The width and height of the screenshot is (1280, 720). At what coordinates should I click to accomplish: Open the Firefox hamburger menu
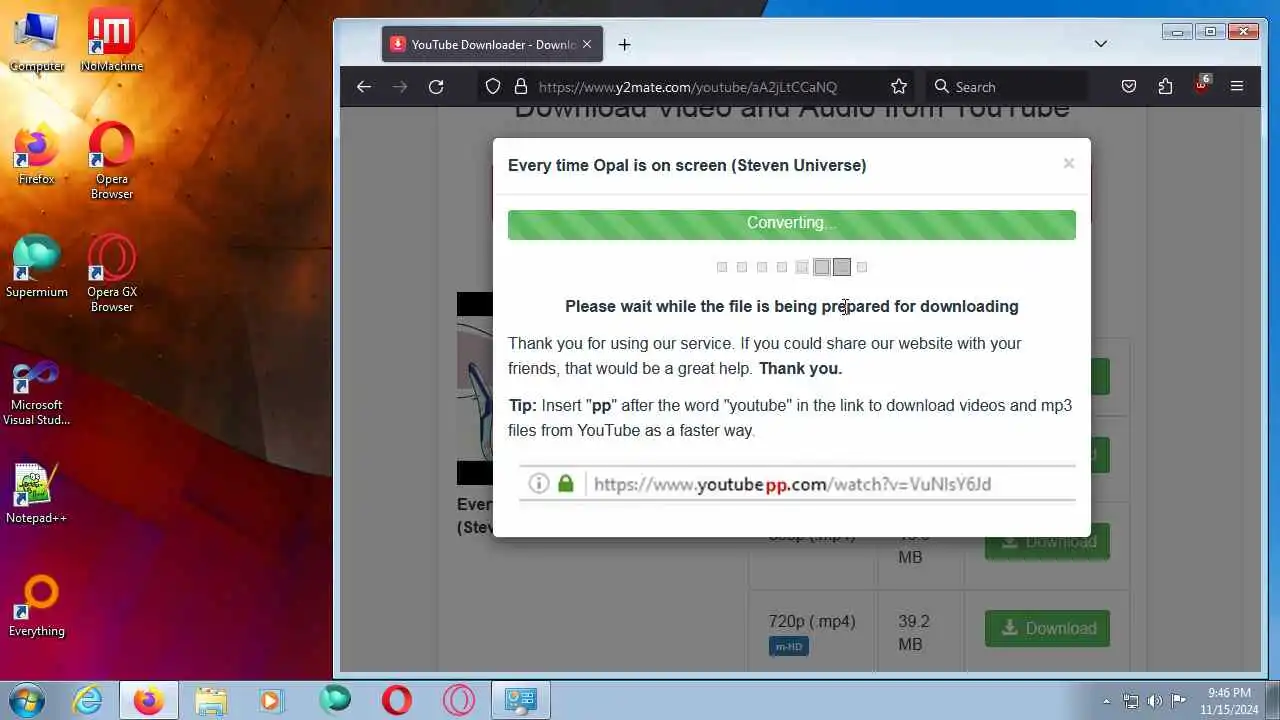click(x=1237, y=87)
